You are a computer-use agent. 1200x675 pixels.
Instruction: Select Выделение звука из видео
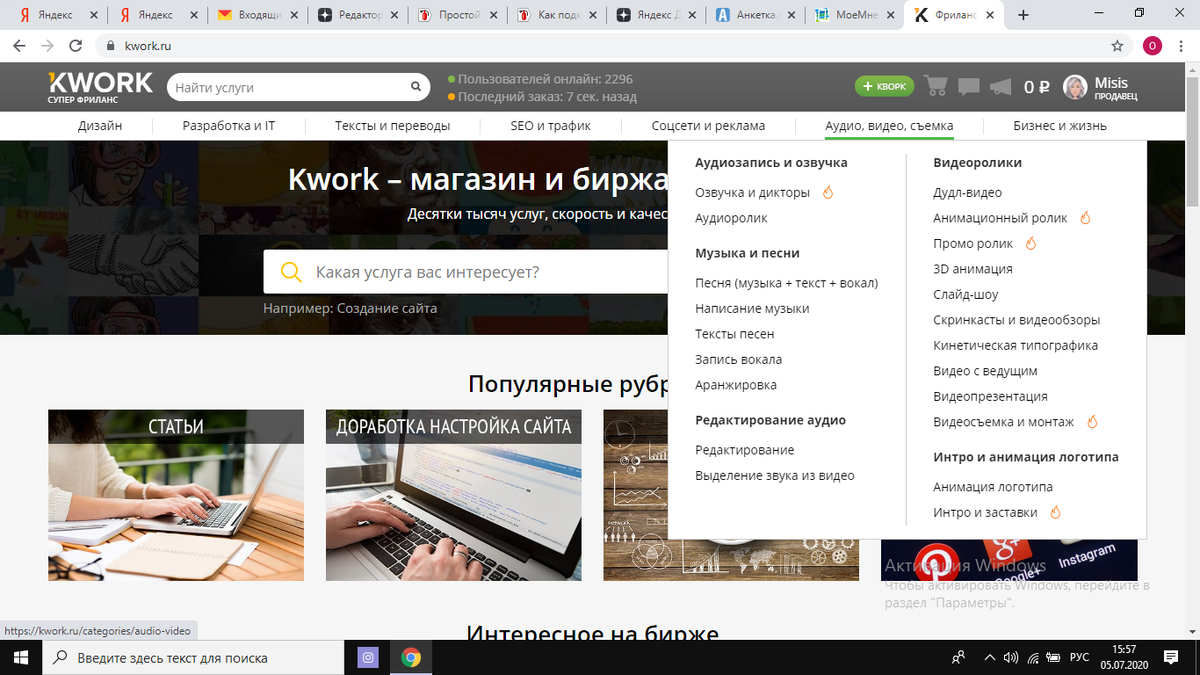click(x=775, y=476)
